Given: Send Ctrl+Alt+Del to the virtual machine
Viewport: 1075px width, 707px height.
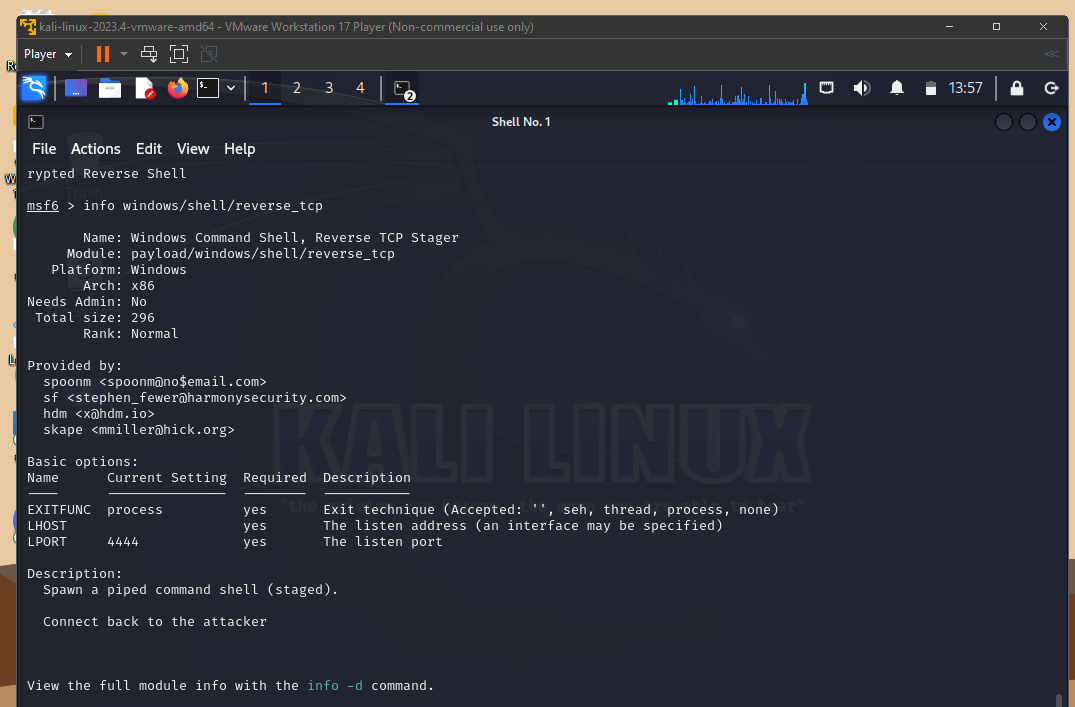Looking at the screenshot, I should pyautogui.click(x=148, y=54).
